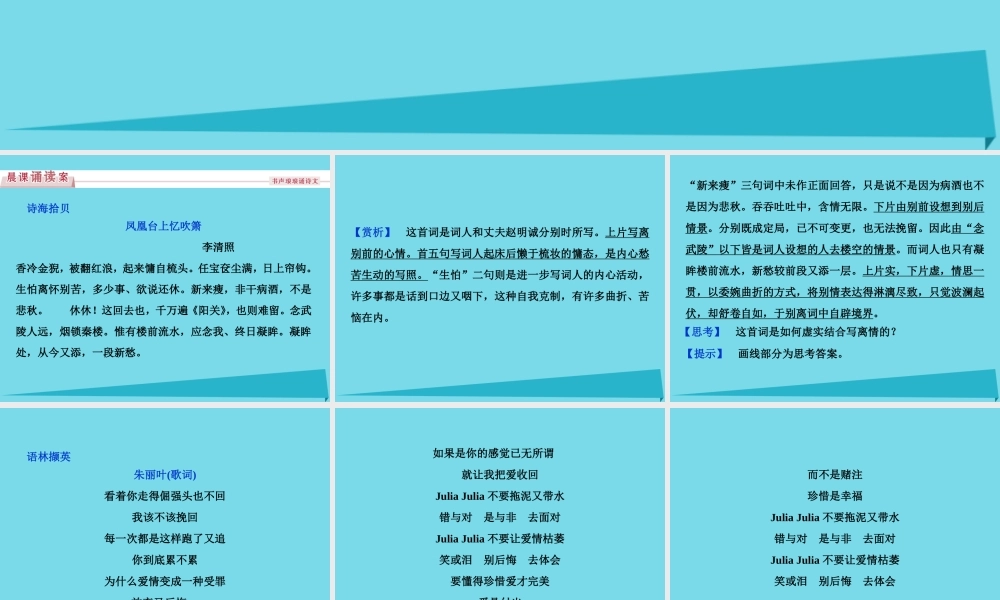The height and width of the screenshot is (600, 1000).
Task: Click the 【赏析】 label
Action: tap(372, 232)
